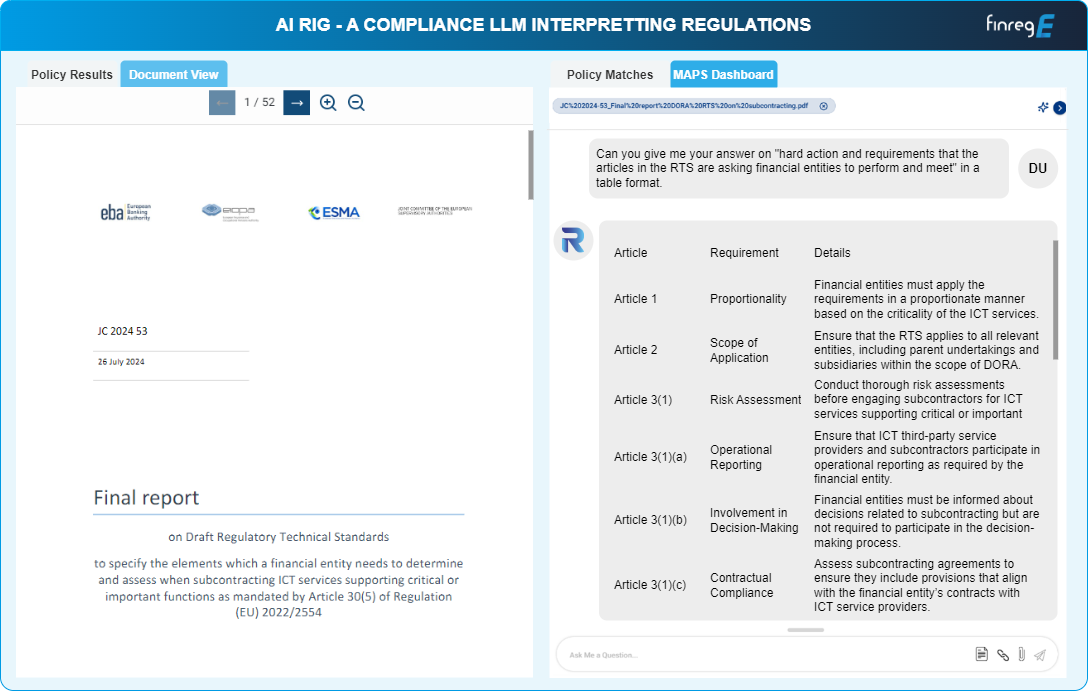Click the Contractual Compliance cell
The height and width of the screenshot is (691, 1088).
coord(741,586)
